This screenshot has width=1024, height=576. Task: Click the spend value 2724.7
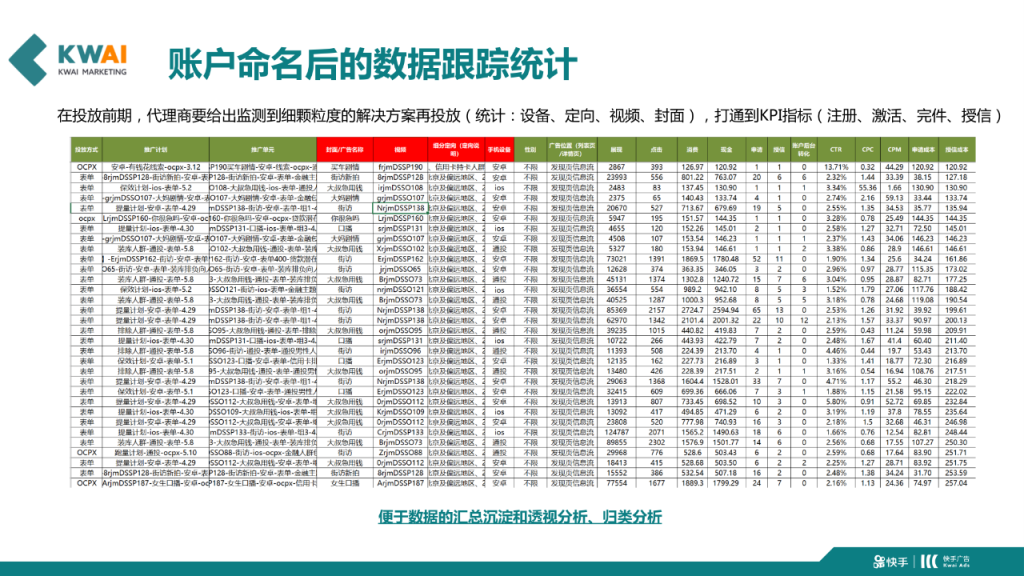[x=692, y=310]
